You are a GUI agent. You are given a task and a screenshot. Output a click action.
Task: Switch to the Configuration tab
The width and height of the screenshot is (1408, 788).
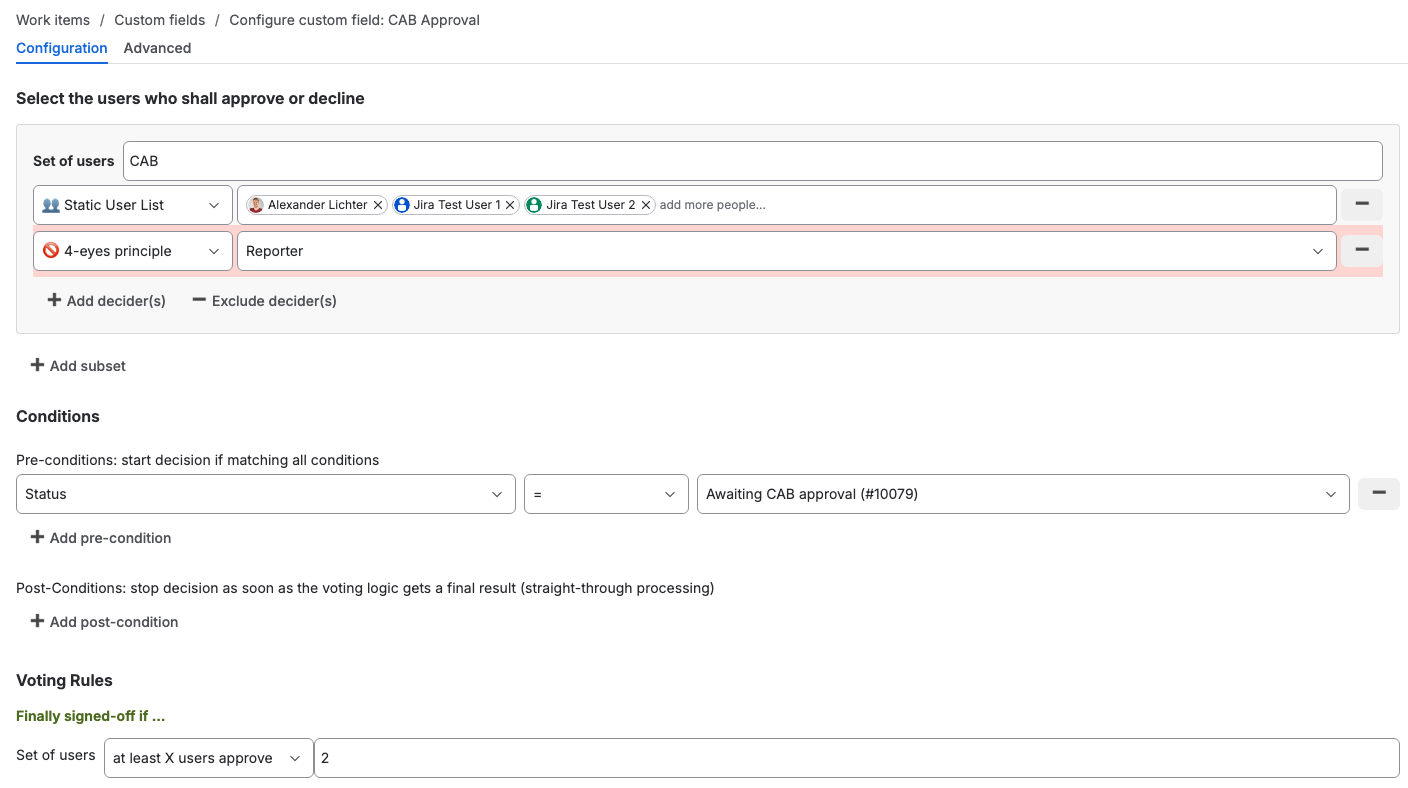pyautogui.click(x=62, y=48)
